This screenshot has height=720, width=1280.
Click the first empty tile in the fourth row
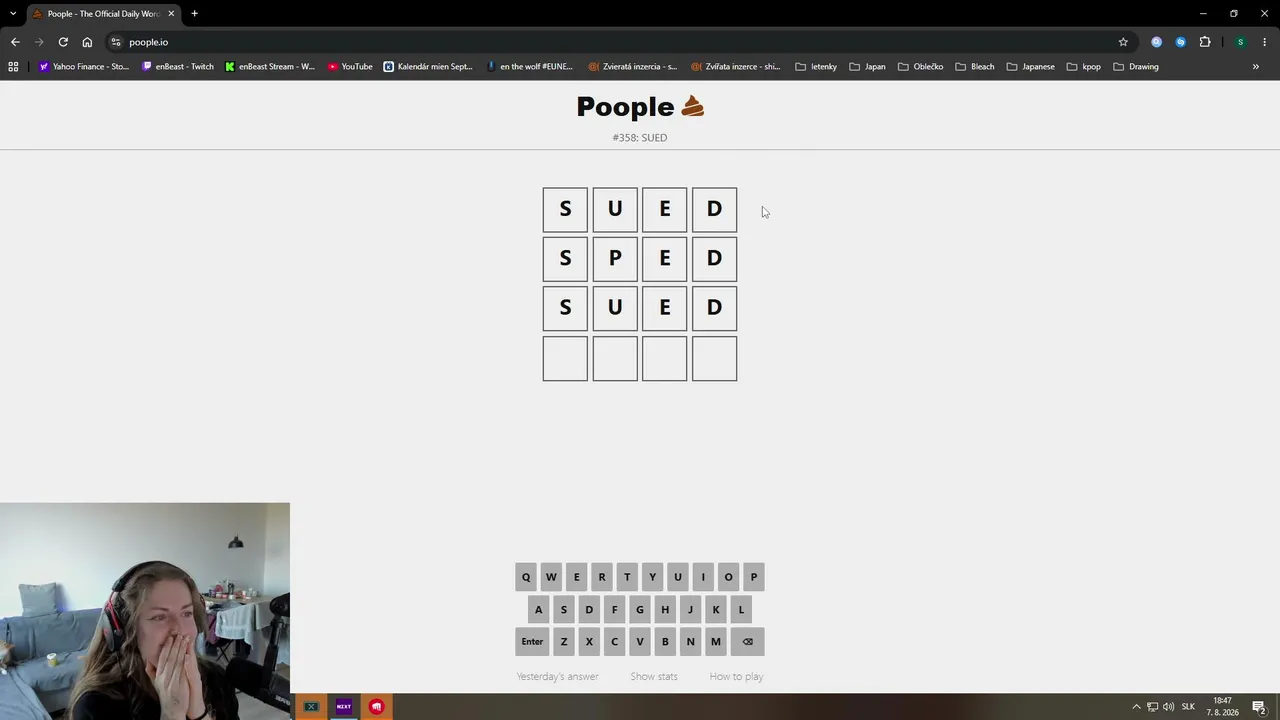[x=565, y=359]
